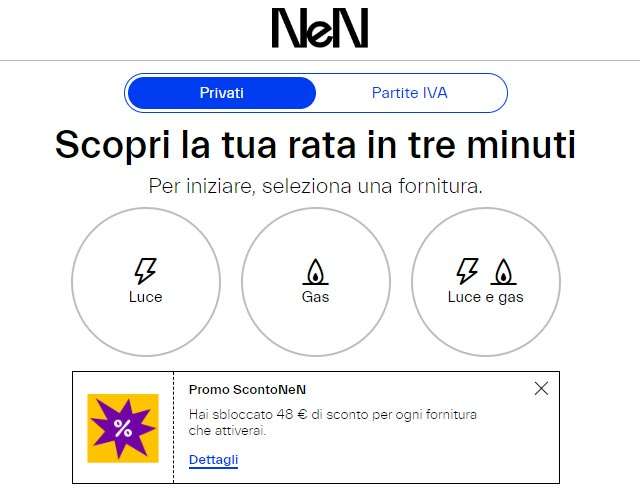The width and height of the screenshot is (640, 491).
Task: Click the subtitle Per iniziare, seleziona una fornitura
Action: point(315,186)
